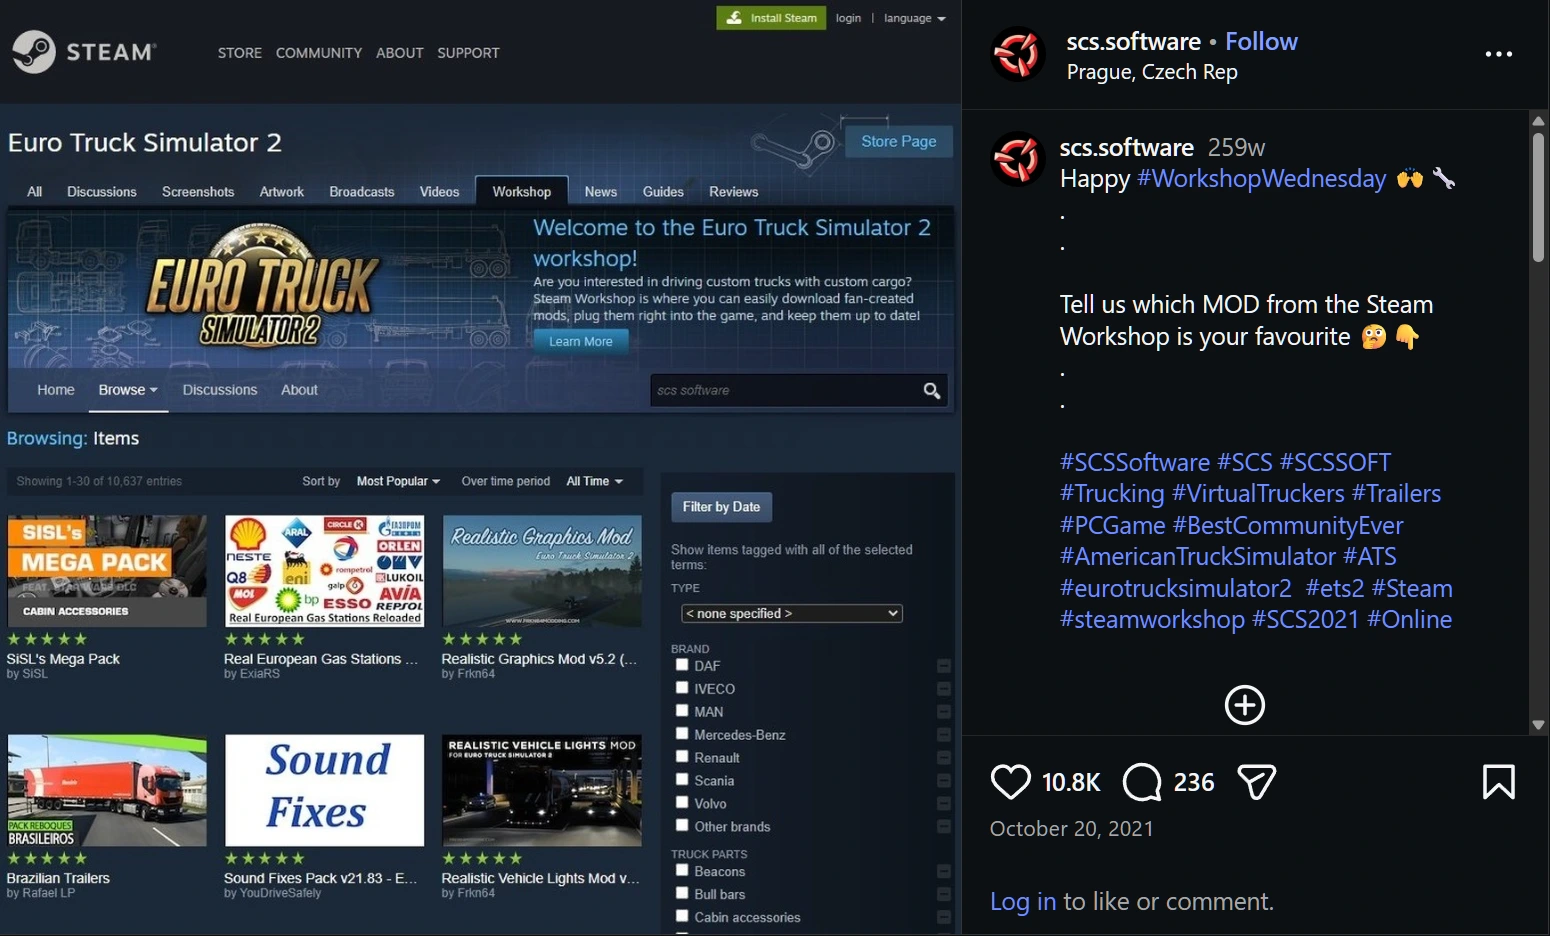The width and height of the screenshot is (1550, 936).
Task: Click the #WorkshopWednesday hashtag
Action: (1262, 179)
